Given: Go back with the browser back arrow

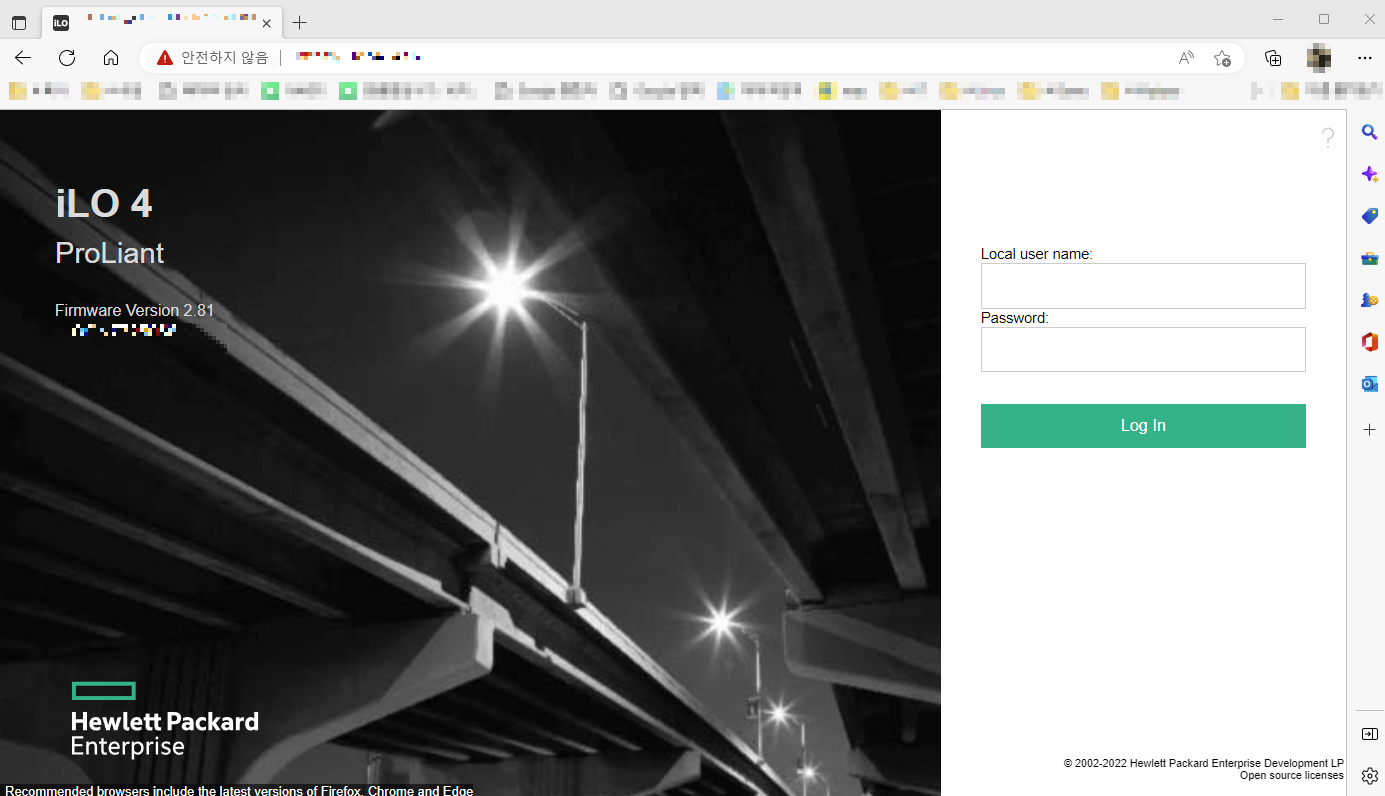Looking at the screenshot, I should tap(23, 58).
